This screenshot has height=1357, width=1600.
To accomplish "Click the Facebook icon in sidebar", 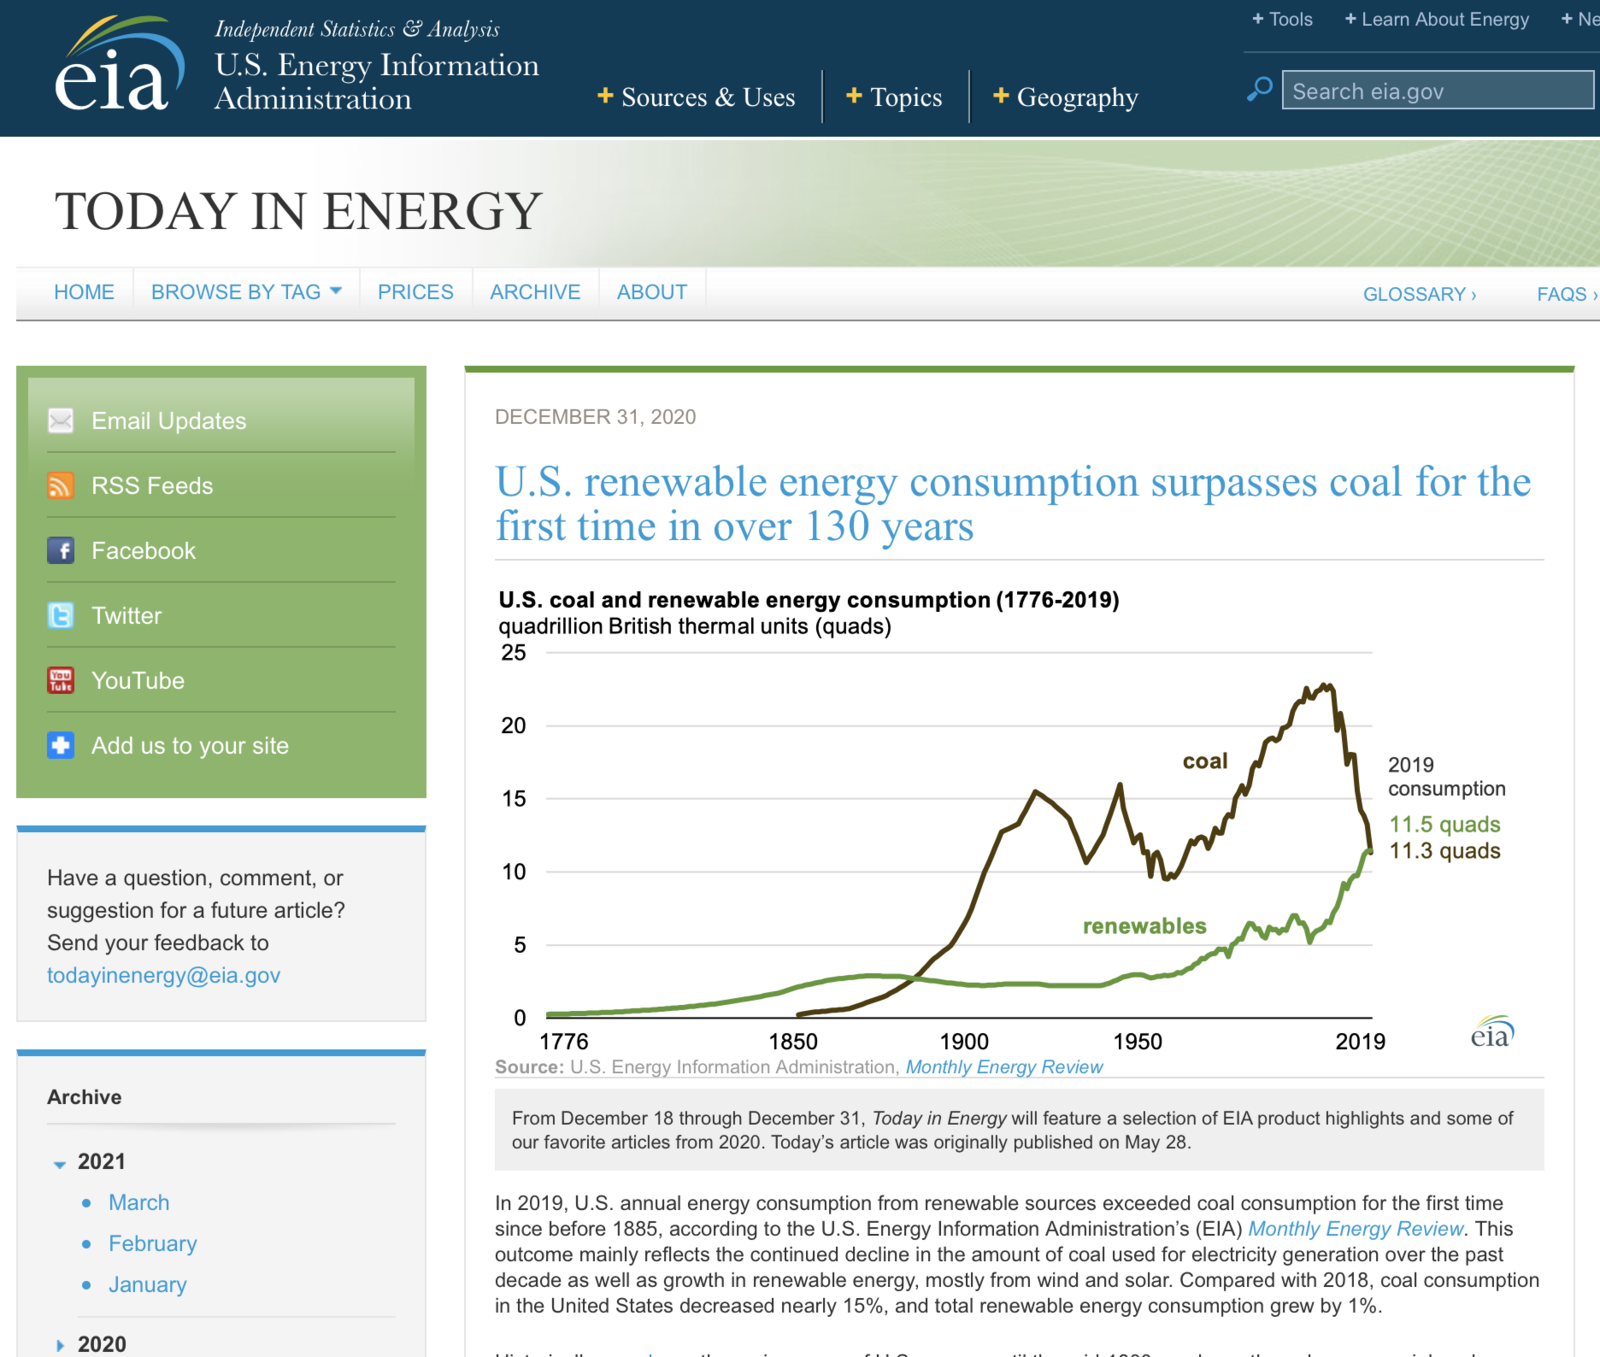I will coord(61,550).
